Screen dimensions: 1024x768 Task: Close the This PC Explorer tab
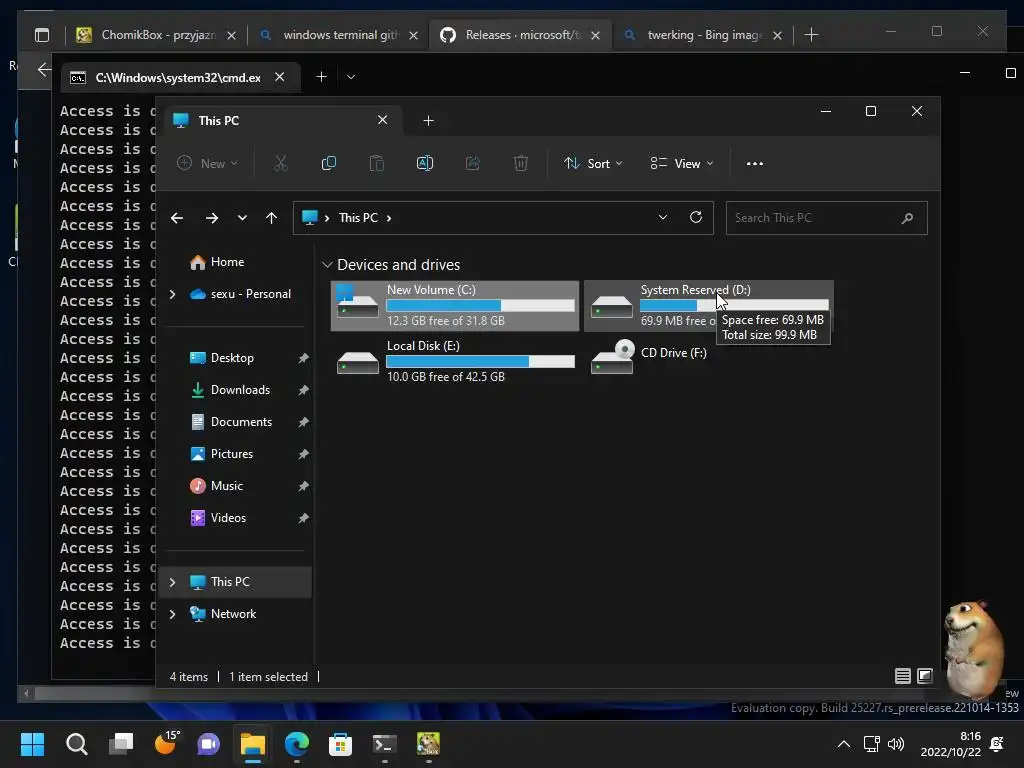click(383, 120)
